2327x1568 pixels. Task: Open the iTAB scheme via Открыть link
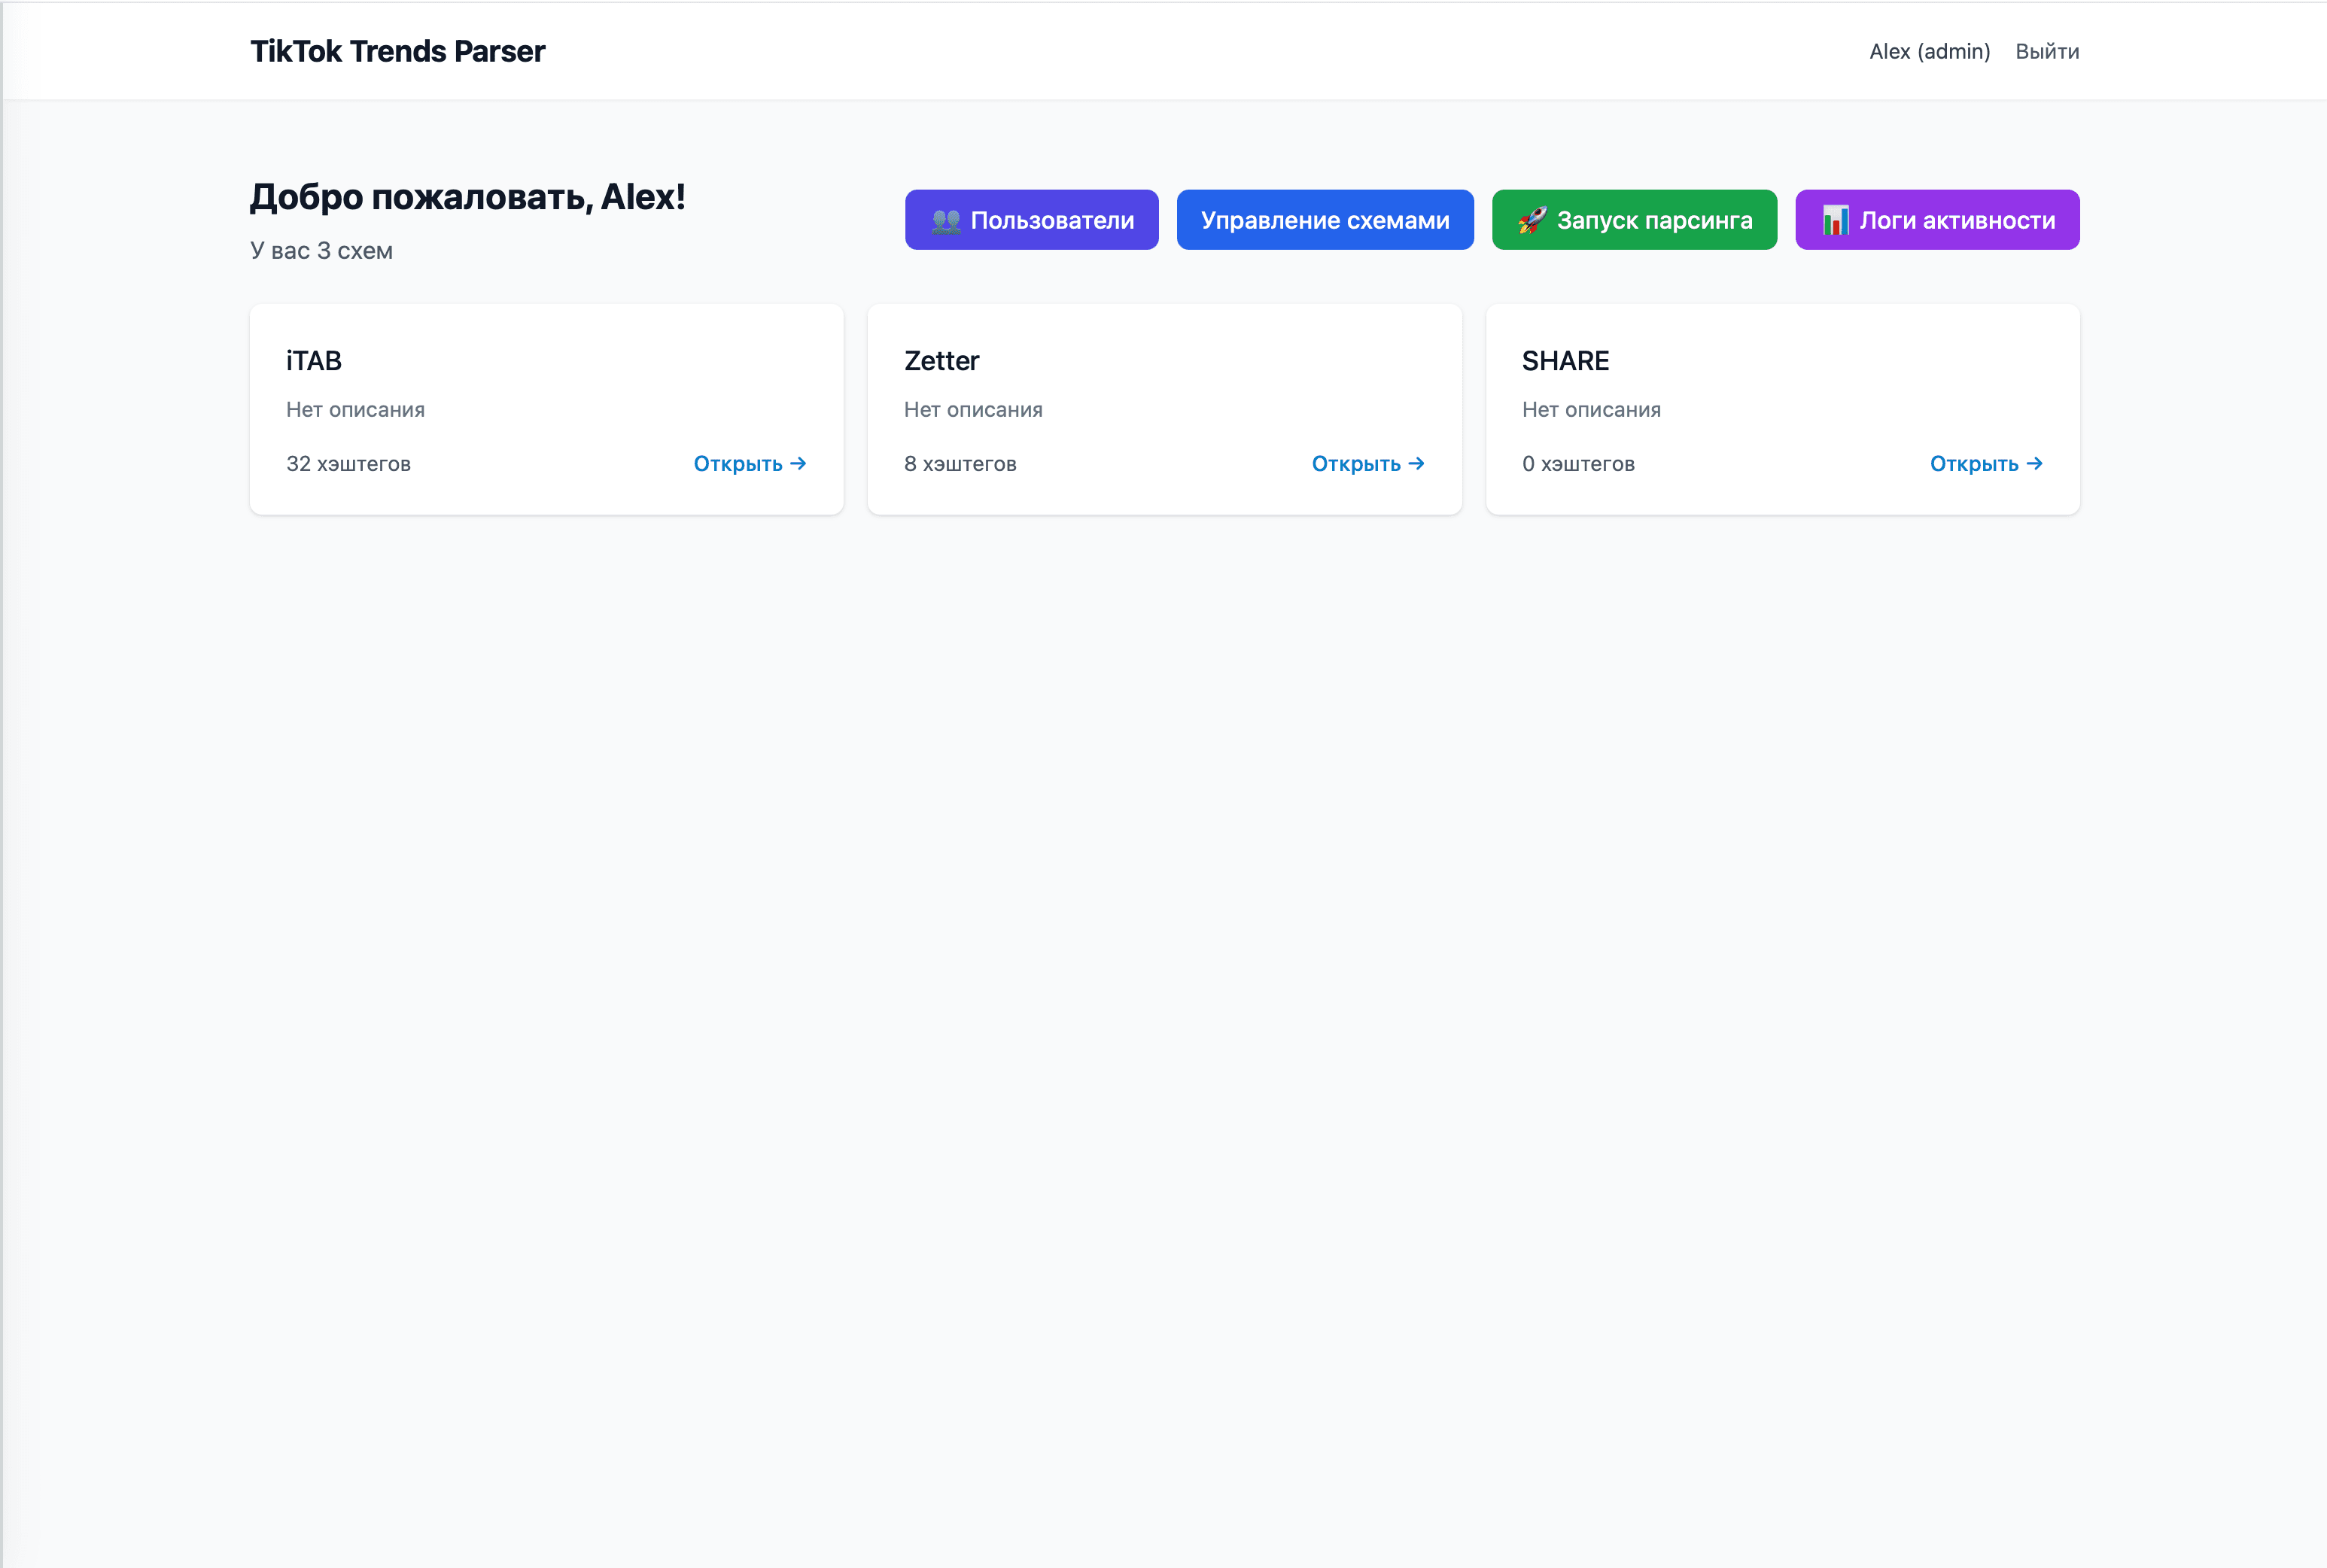click(x=738, y=464)
